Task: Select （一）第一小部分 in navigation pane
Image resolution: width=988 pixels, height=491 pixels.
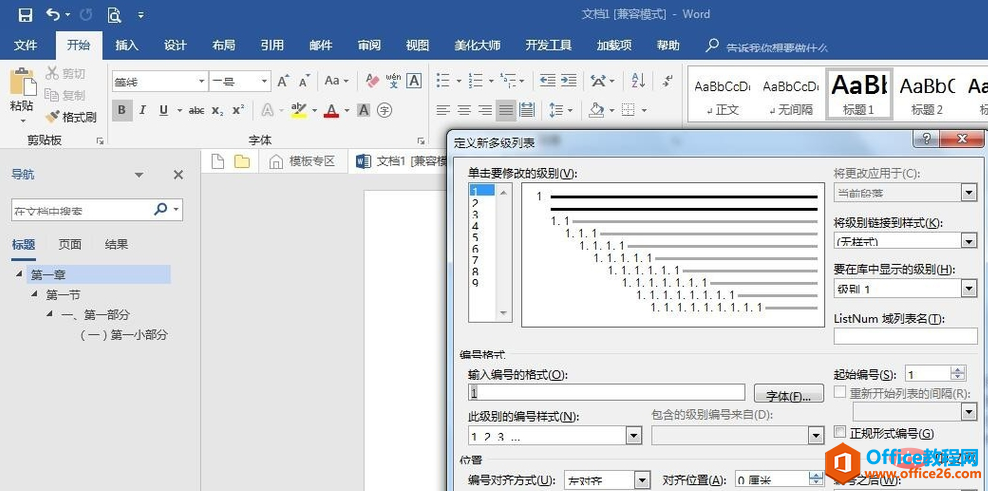Action: point(124,335)
